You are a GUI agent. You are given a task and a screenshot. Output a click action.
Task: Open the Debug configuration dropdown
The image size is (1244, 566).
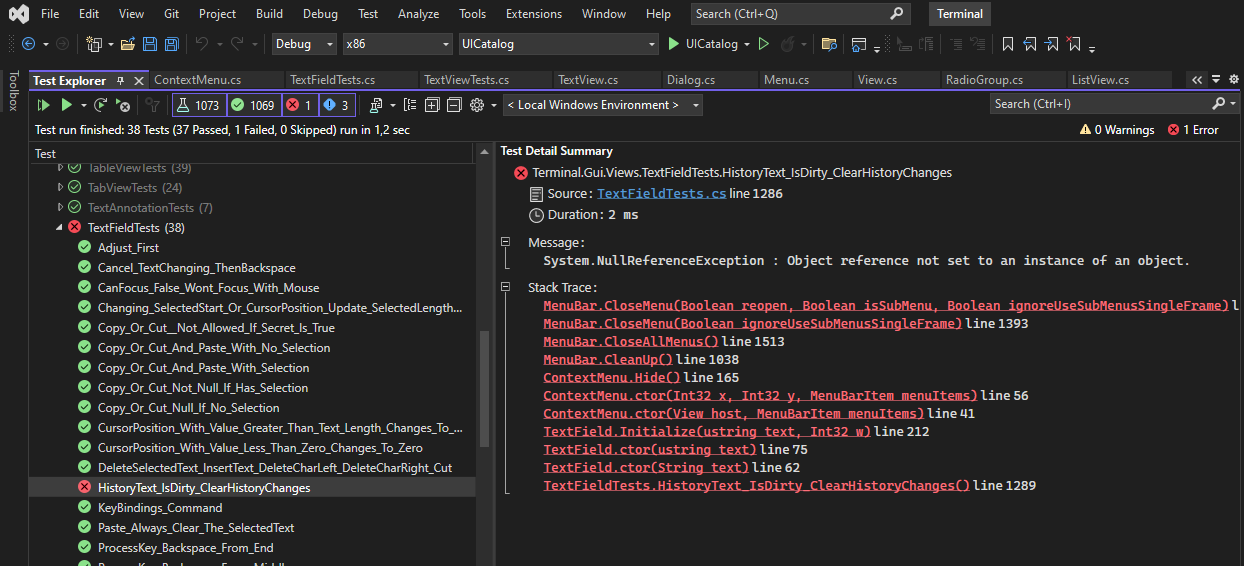(305, 44)
